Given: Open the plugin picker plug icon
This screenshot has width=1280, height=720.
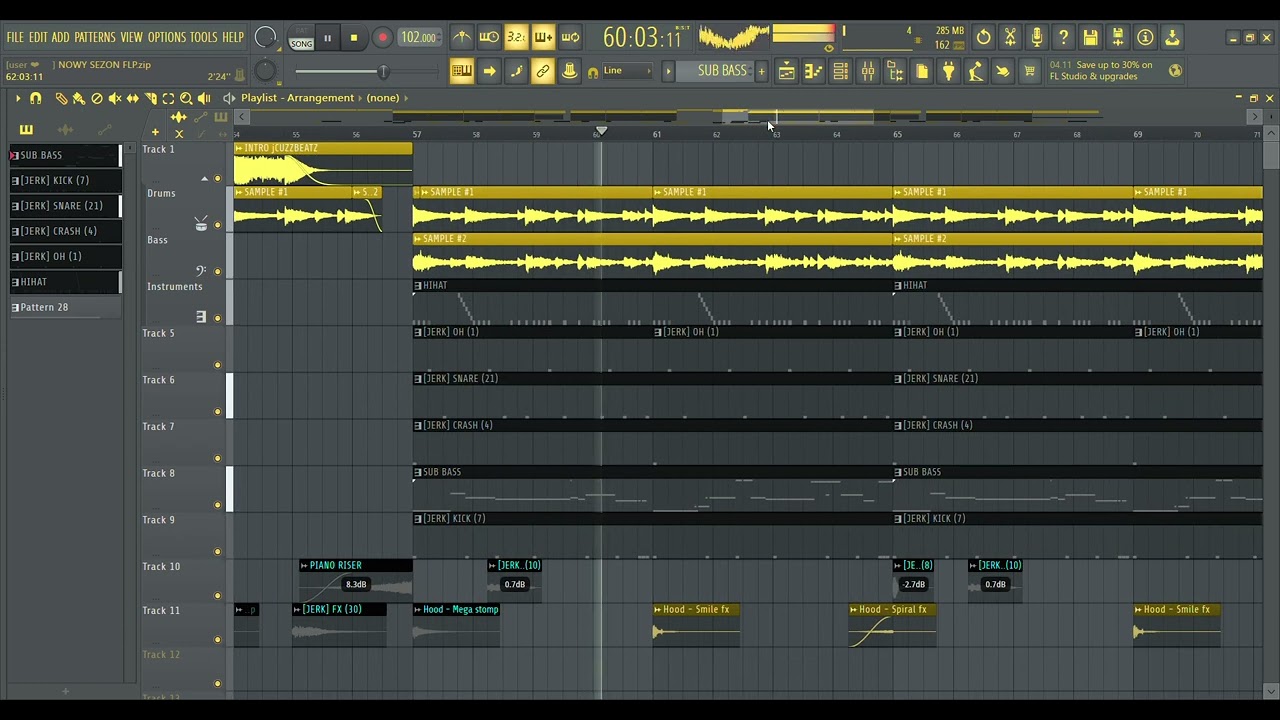Looking at the screenshot, I should [x=949, y=71].
